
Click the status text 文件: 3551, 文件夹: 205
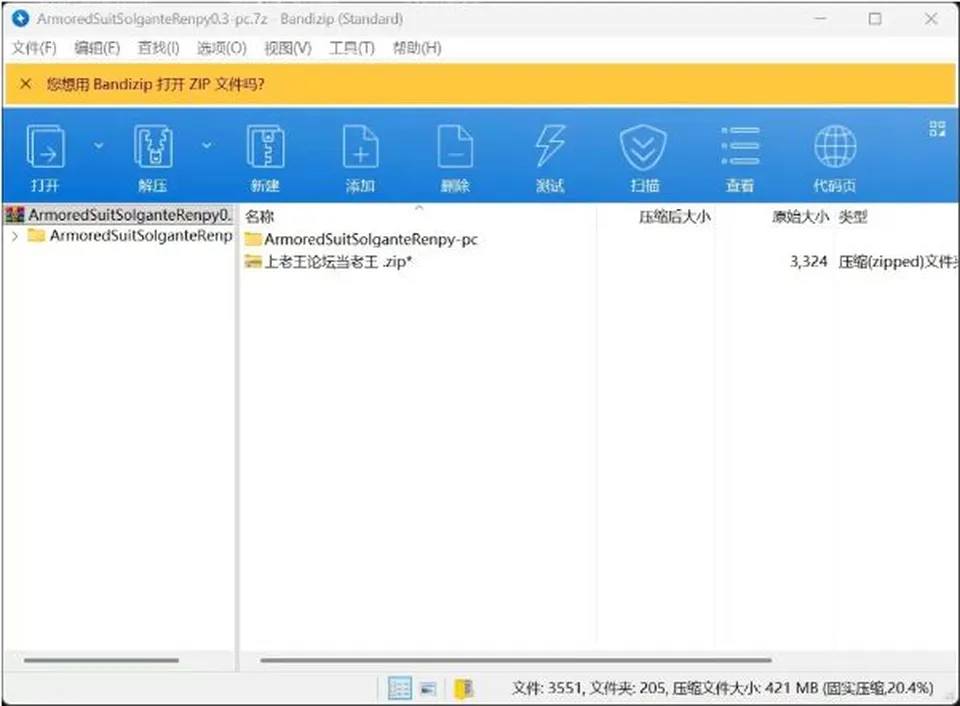click(x=589, y=689)
